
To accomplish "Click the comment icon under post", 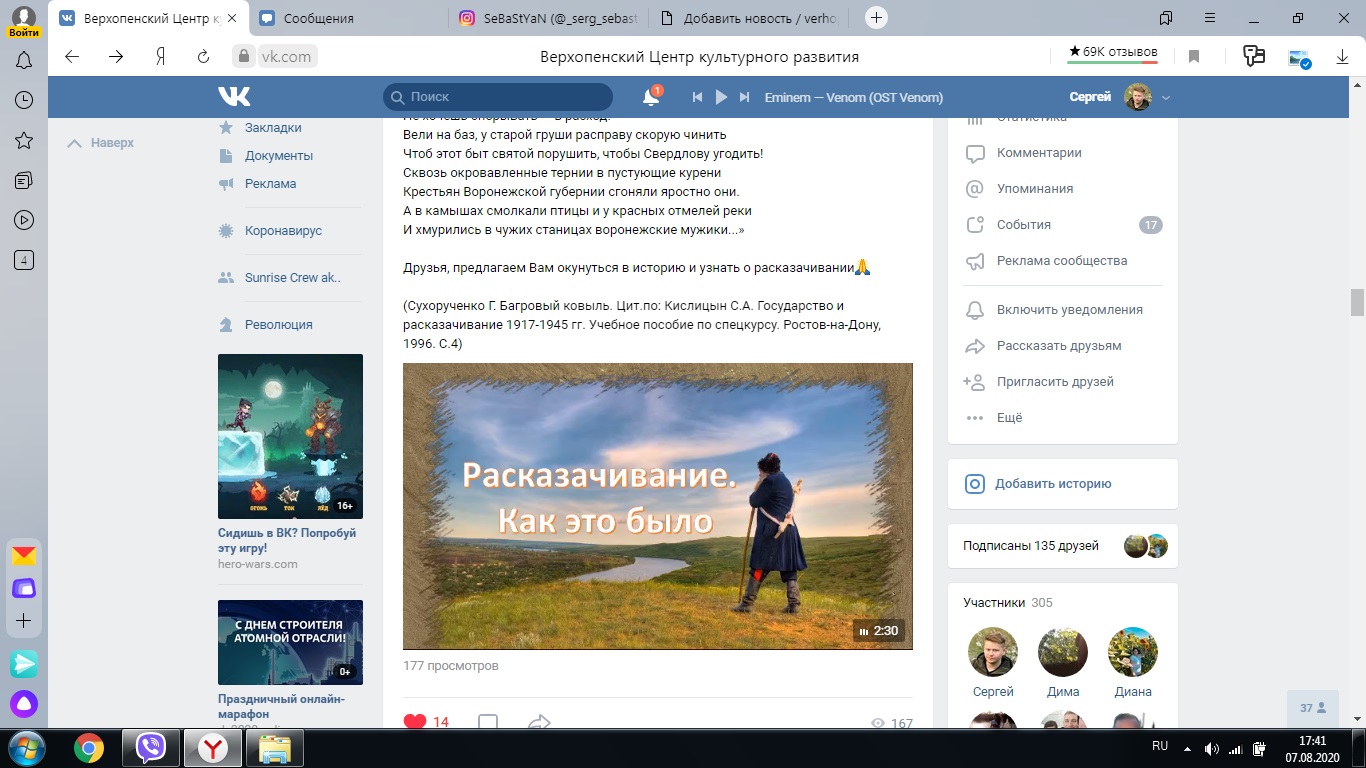I will click(x=488, y=722).
